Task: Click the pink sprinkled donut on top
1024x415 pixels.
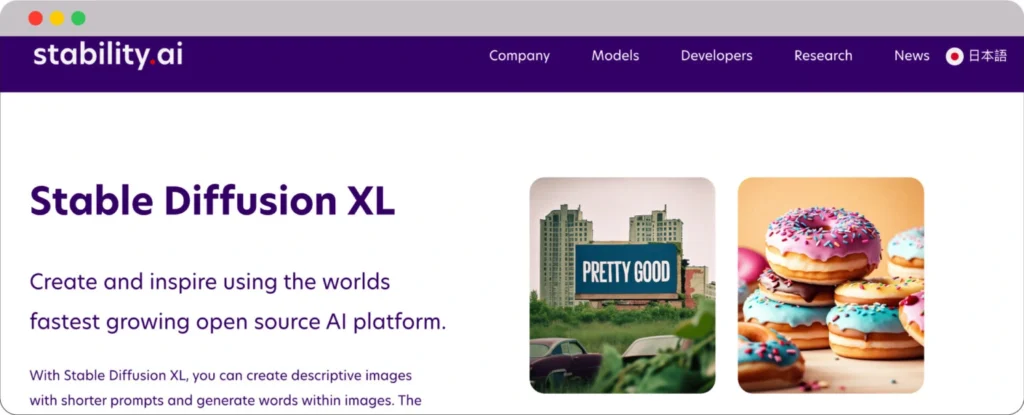Action: (x=823, y=236)
